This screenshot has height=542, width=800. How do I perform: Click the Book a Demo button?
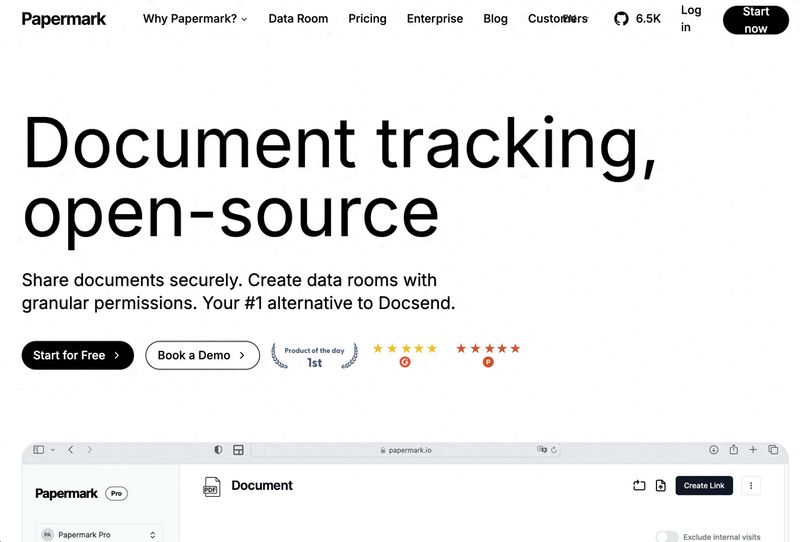[x=202, y=355]
